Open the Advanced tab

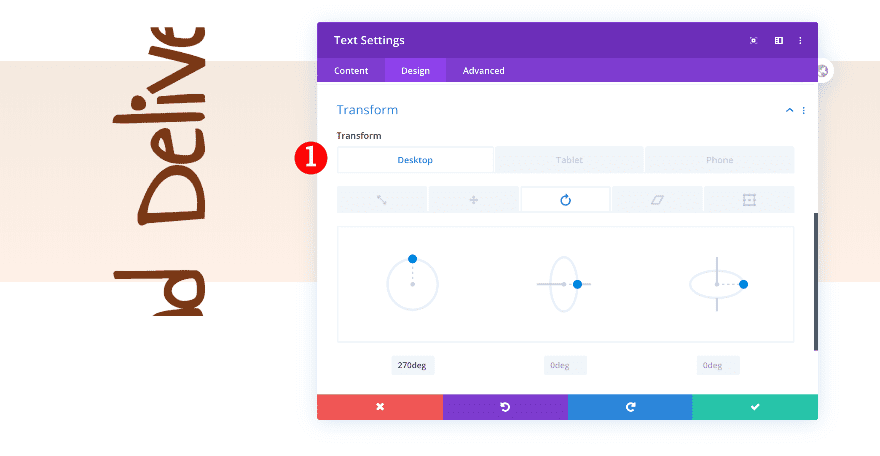point(483,71)
